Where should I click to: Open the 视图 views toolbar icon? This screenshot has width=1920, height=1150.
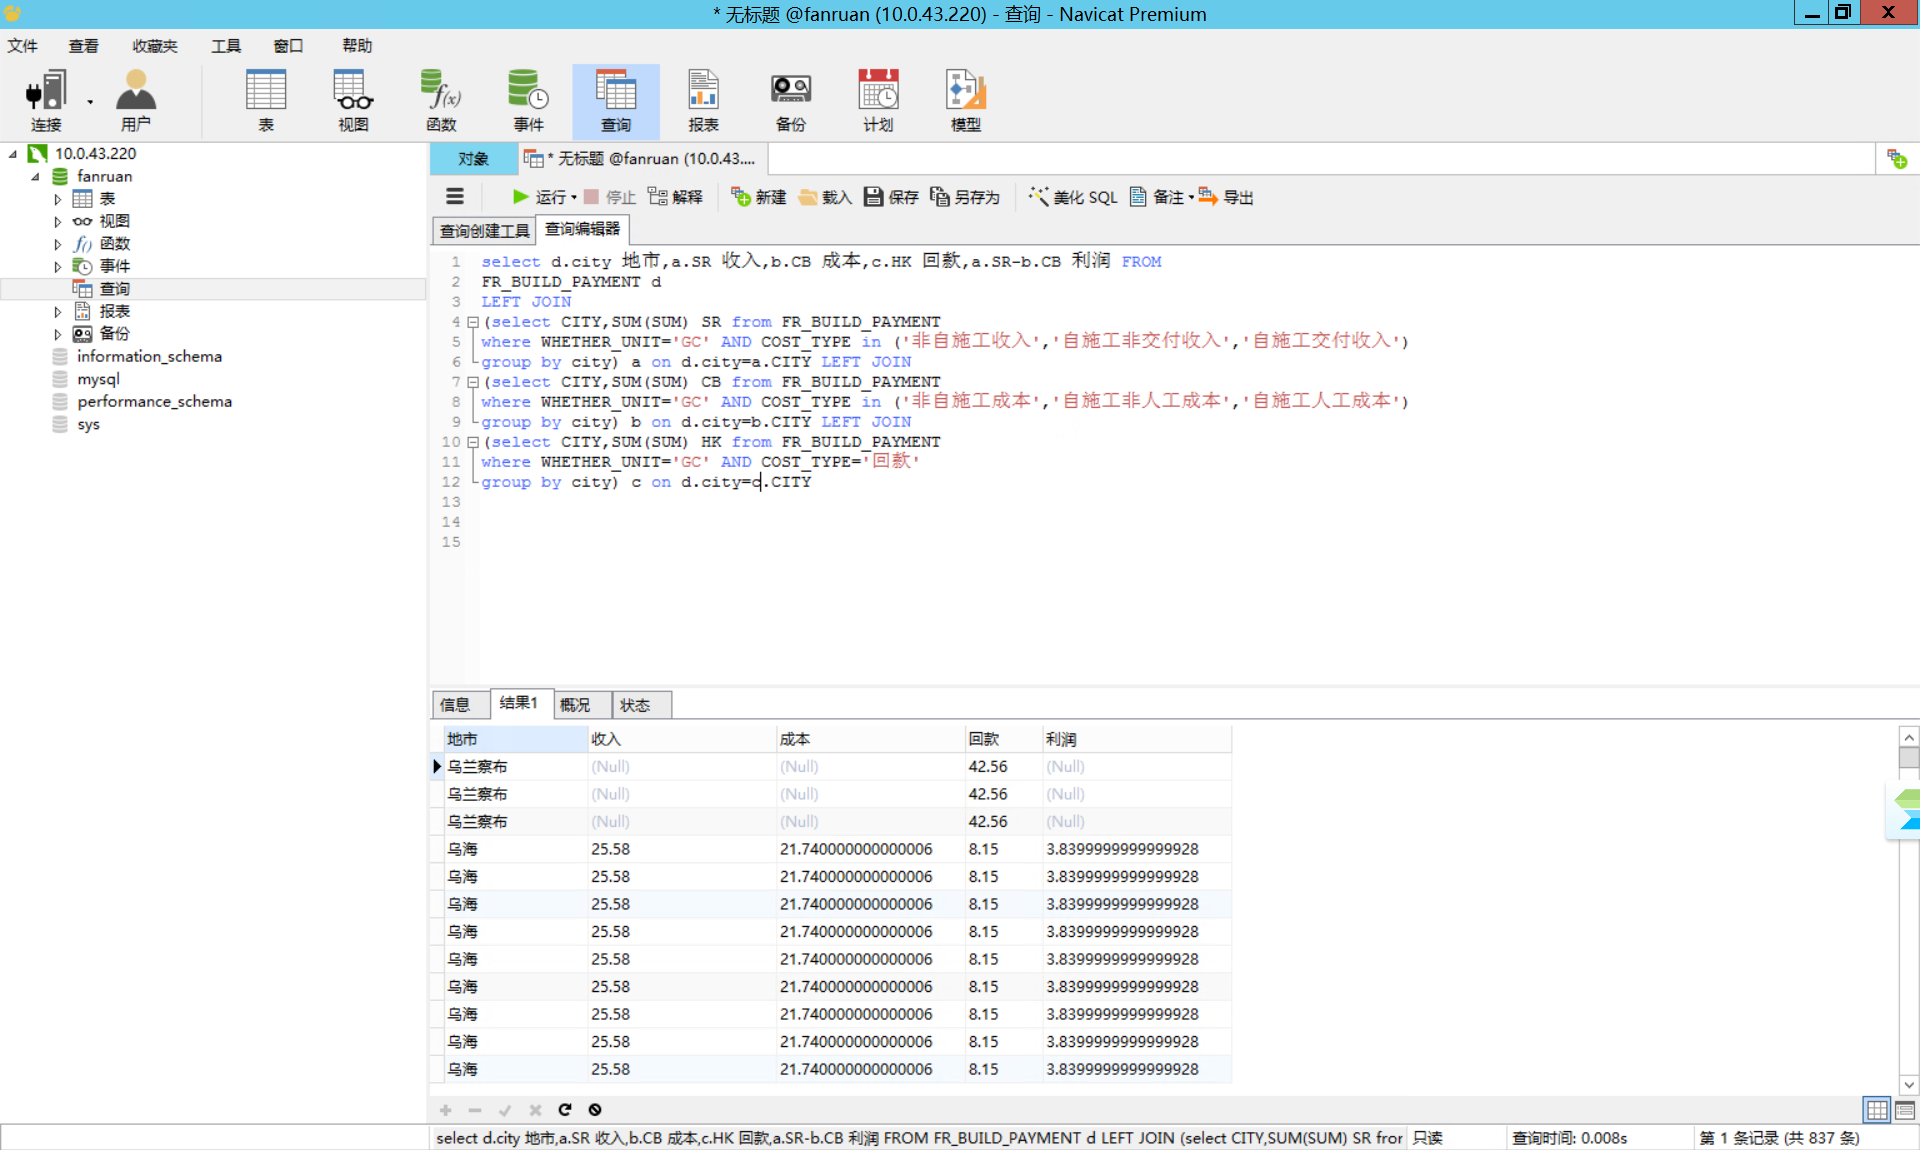click(x=353, y=100)
